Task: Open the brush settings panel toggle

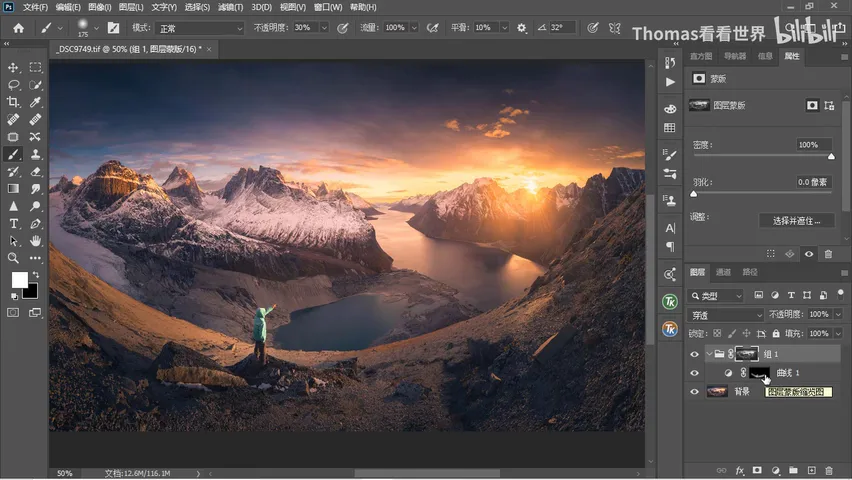Action: tap(114, 28)
